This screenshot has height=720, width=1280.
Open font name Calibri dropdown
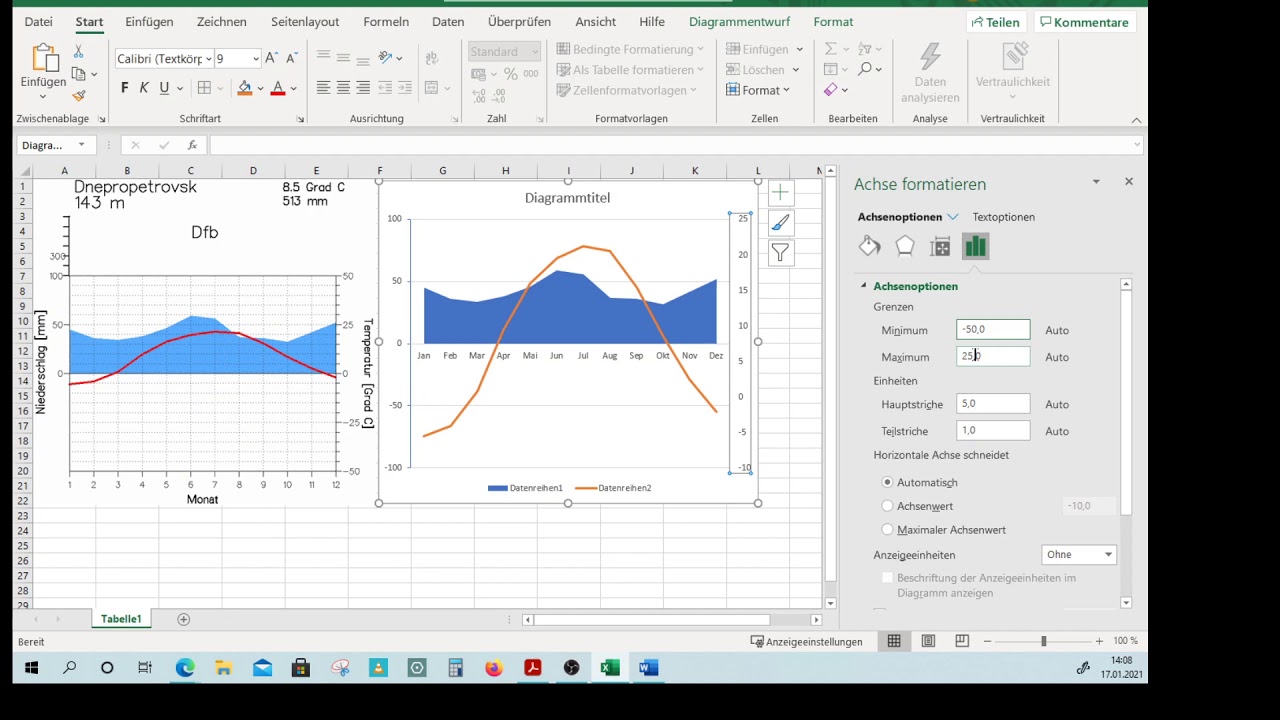pyautogui.click(x=208, y=59)
